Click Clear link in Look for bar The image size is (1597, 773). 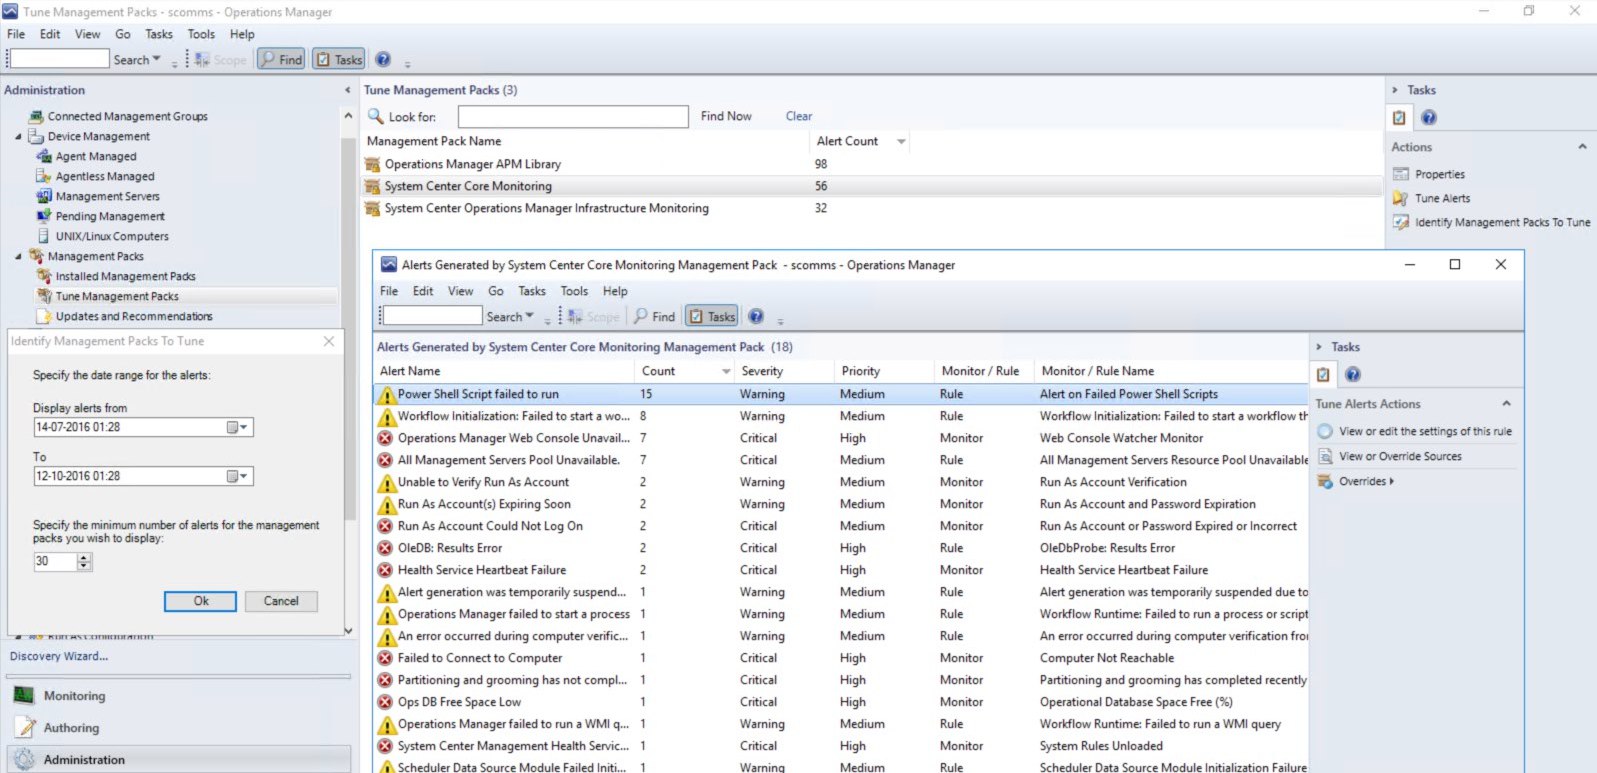point(799,116)
